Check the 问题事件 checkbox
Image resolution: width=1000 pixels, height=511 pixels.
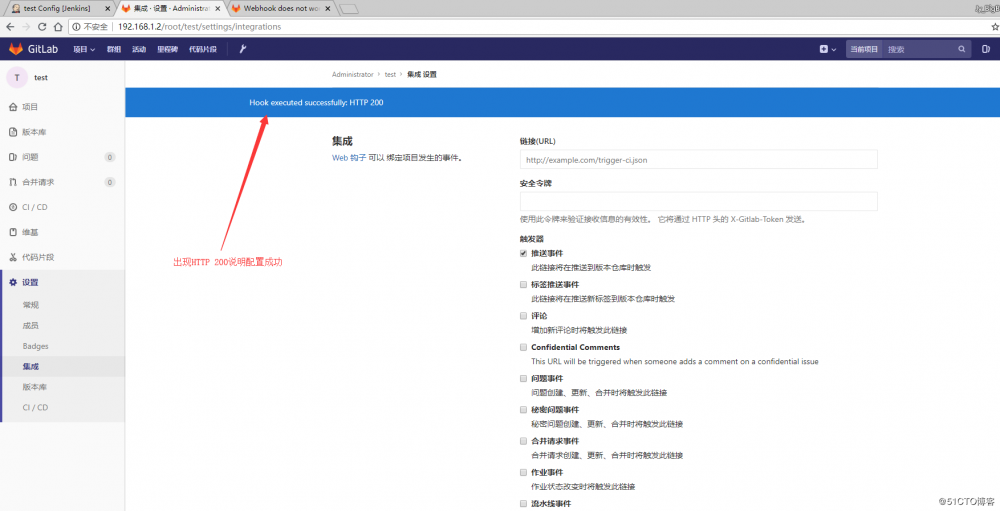tap(524, 378)
